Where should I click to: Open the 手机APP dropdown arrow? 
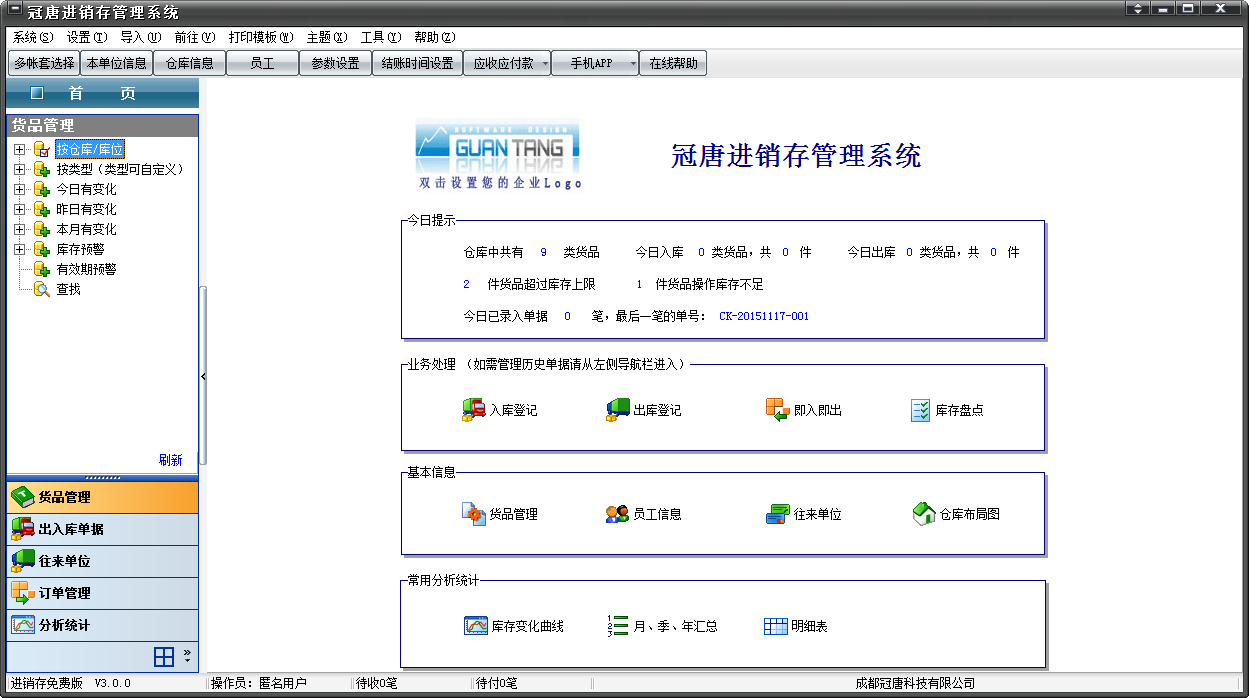[x=633, y=64]
